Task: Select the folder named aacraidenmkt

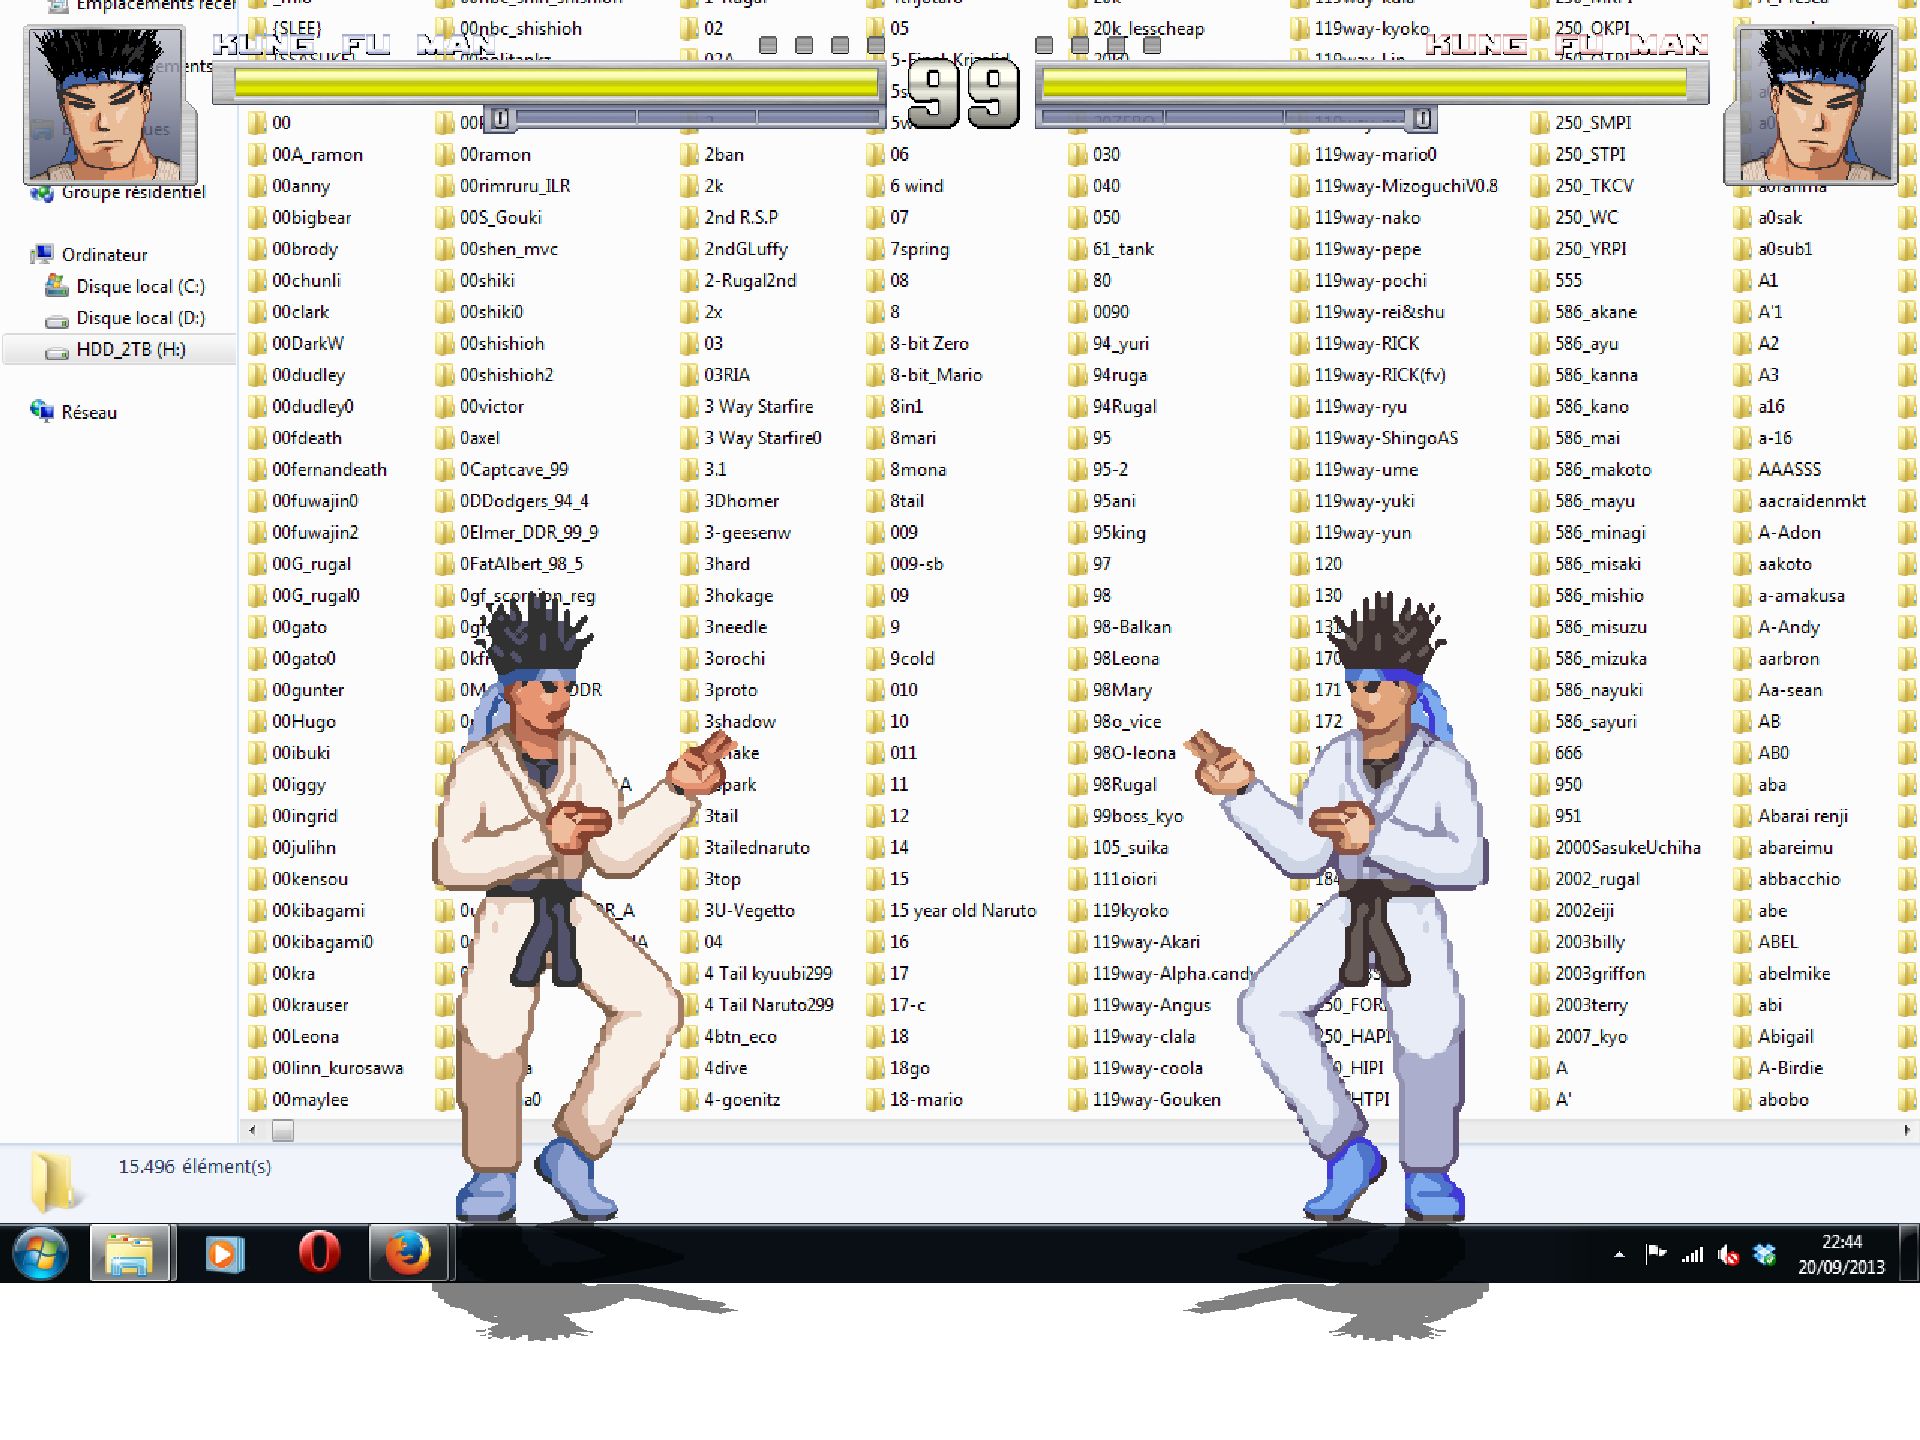Action: pos(1812,501)
